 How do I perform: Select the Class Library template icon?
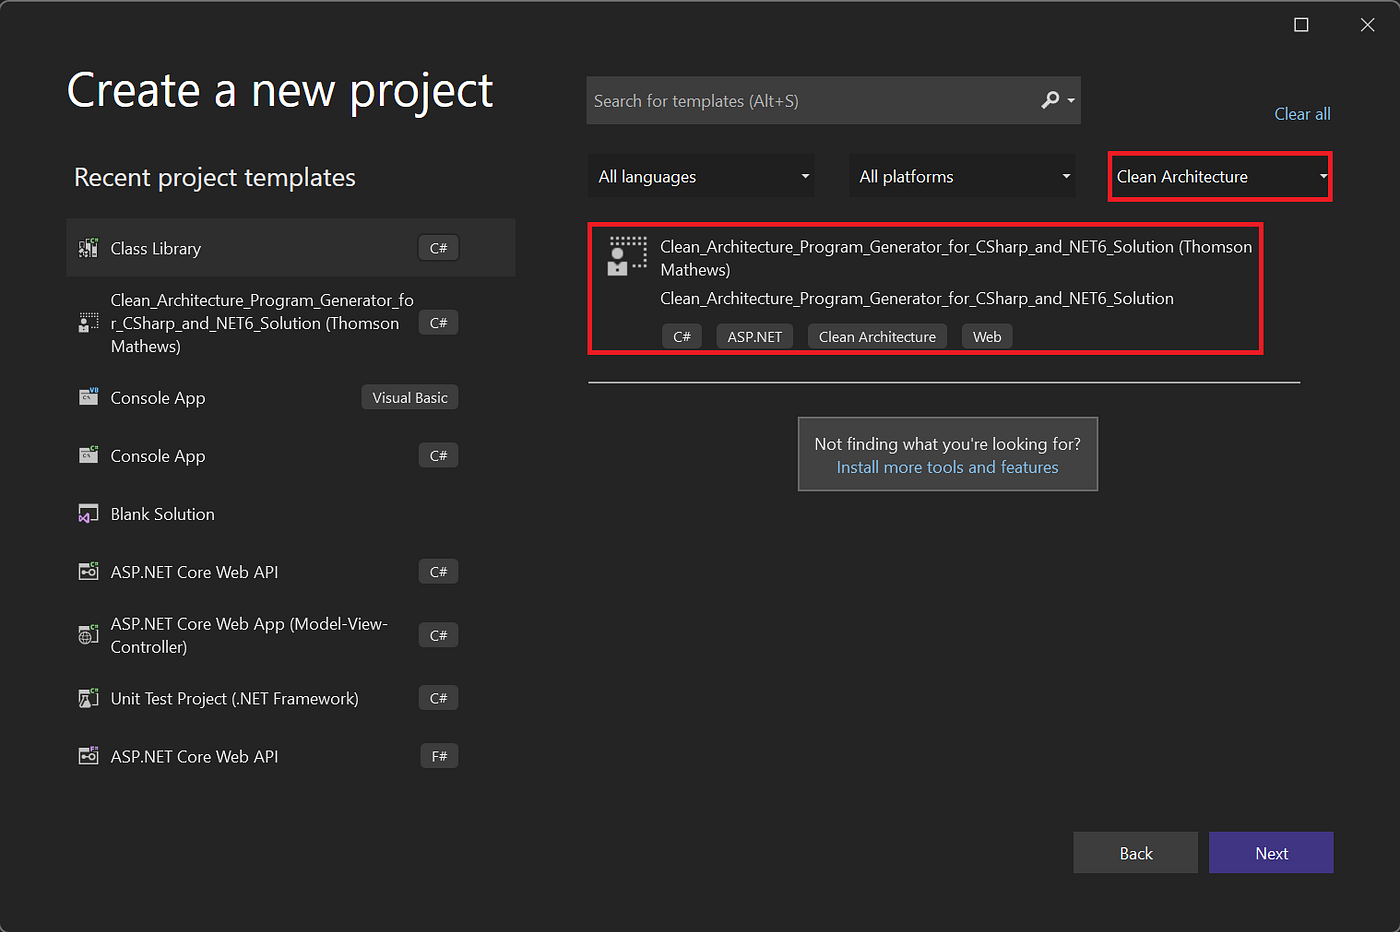pyautogui.click(x=88, y=247)
